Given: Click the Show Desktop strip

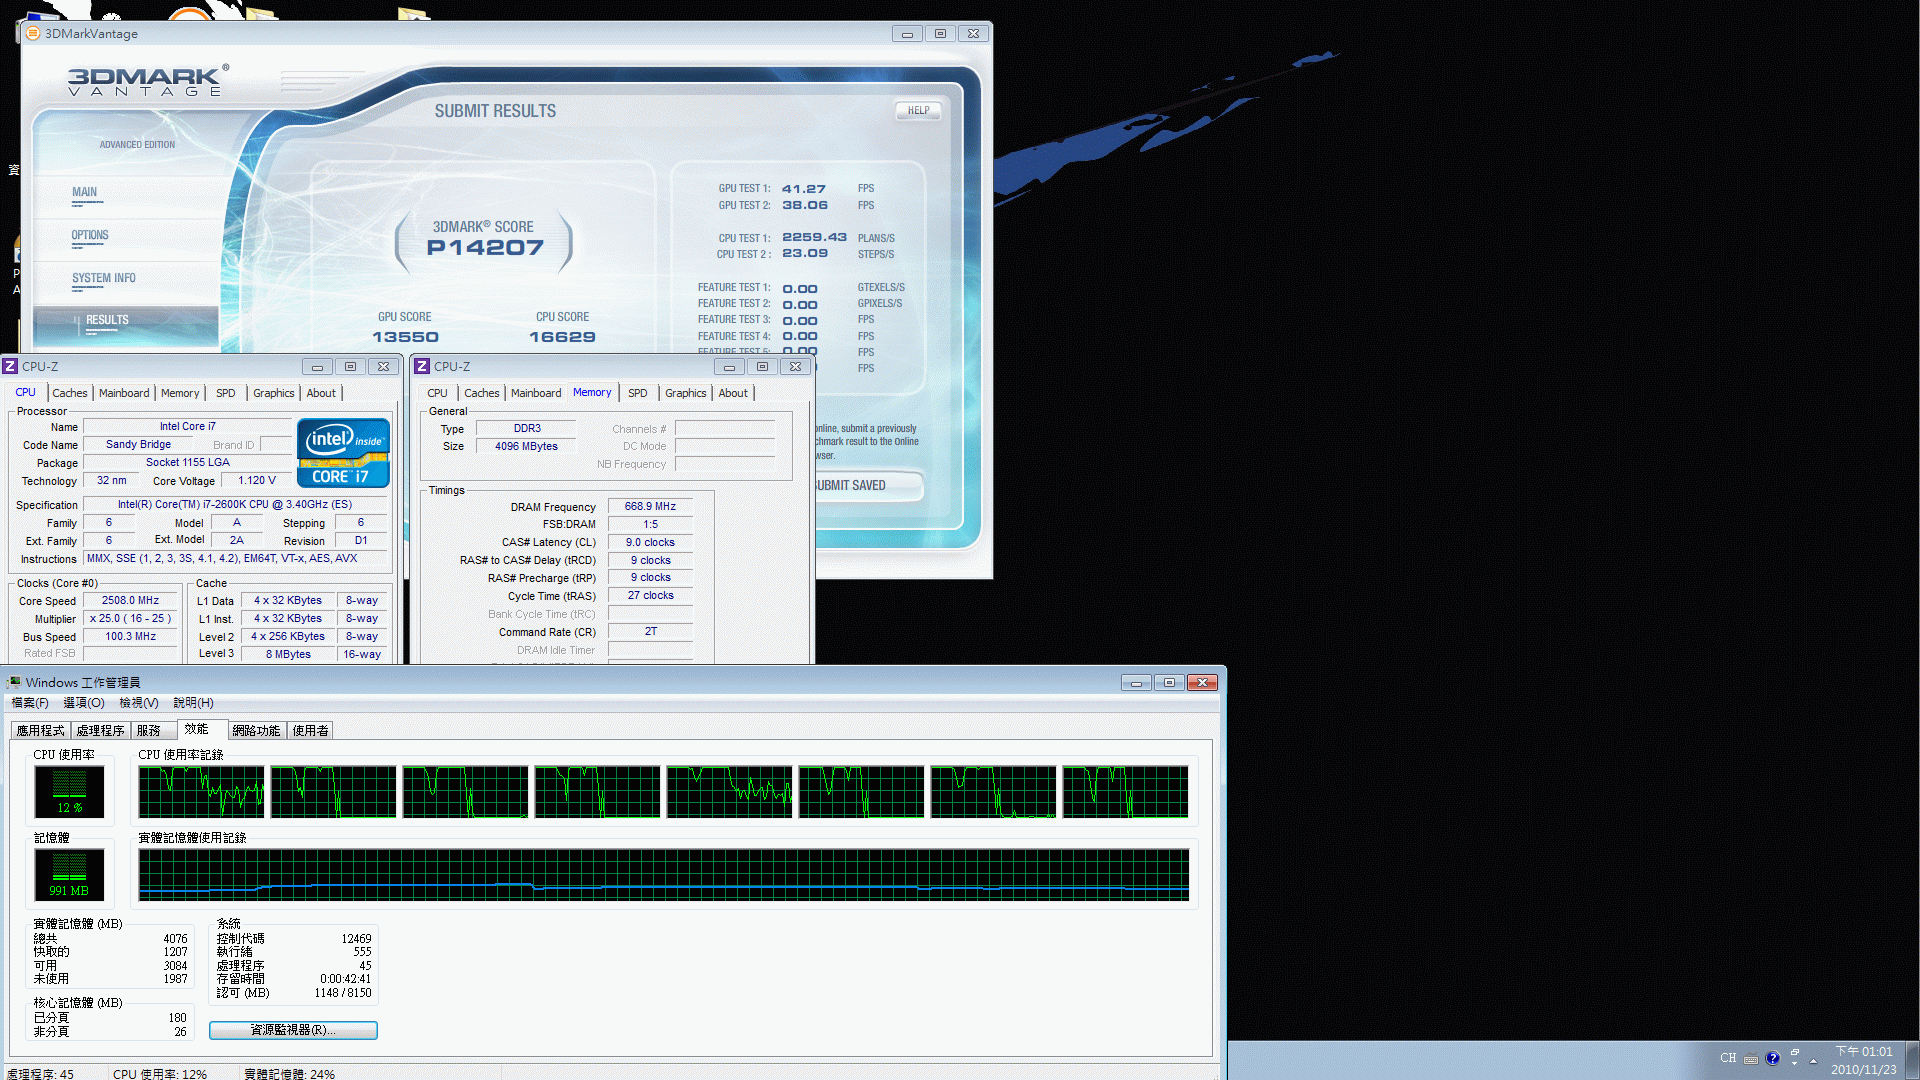Looking at the screenshot, I should tap(1912, 1060).
